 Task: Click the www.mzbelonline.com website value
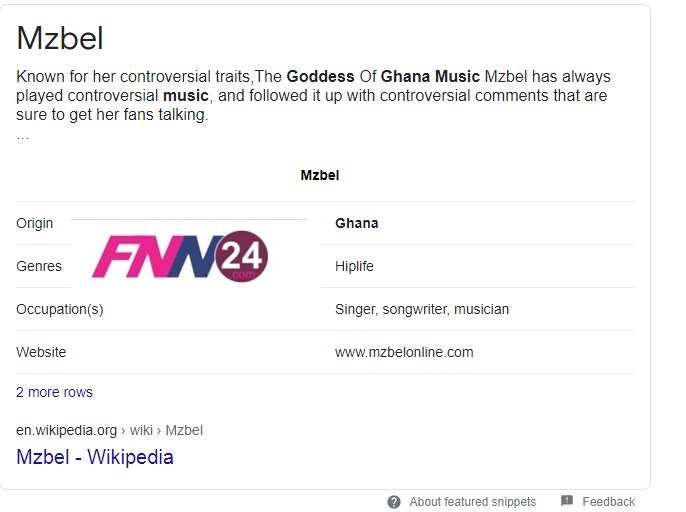pos(404,352)
